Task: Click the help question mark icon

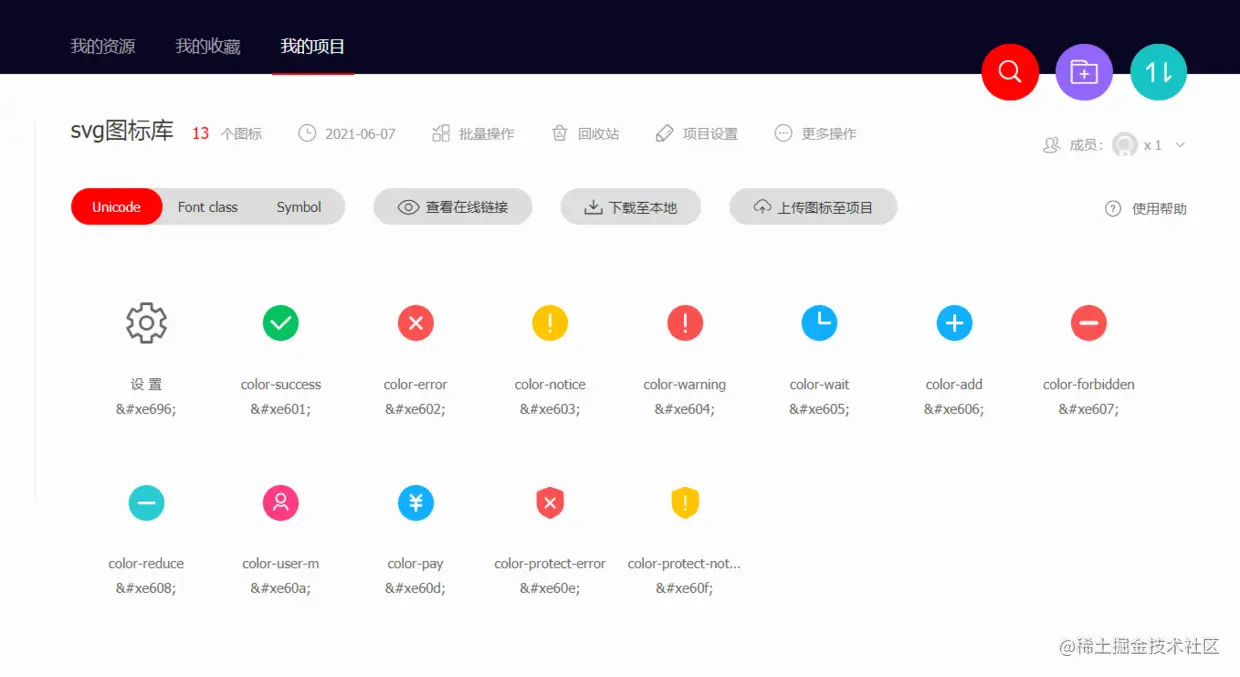Action: [x=1113, y=209]
